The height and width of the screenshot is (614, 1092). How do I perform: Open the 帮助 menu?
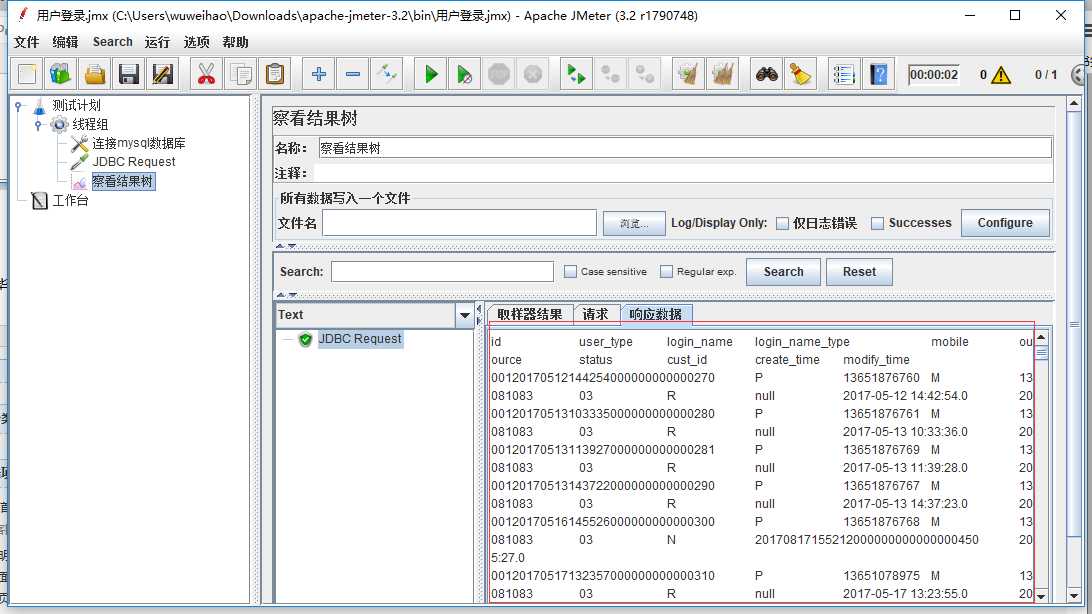[x=235, y=42]
